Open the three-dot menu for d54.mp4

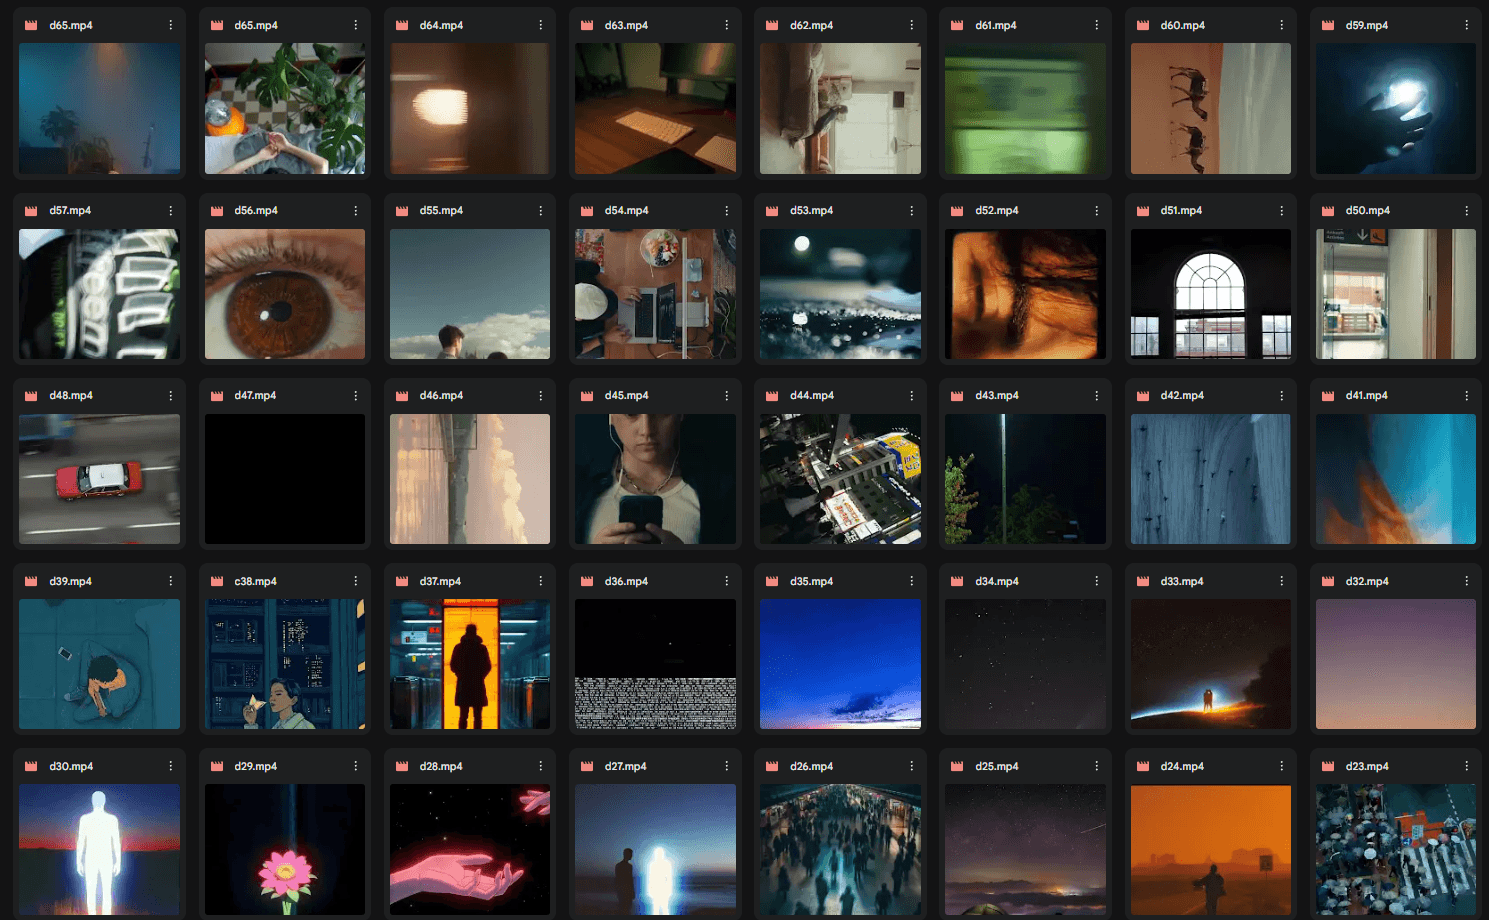[x=727, y=211]
